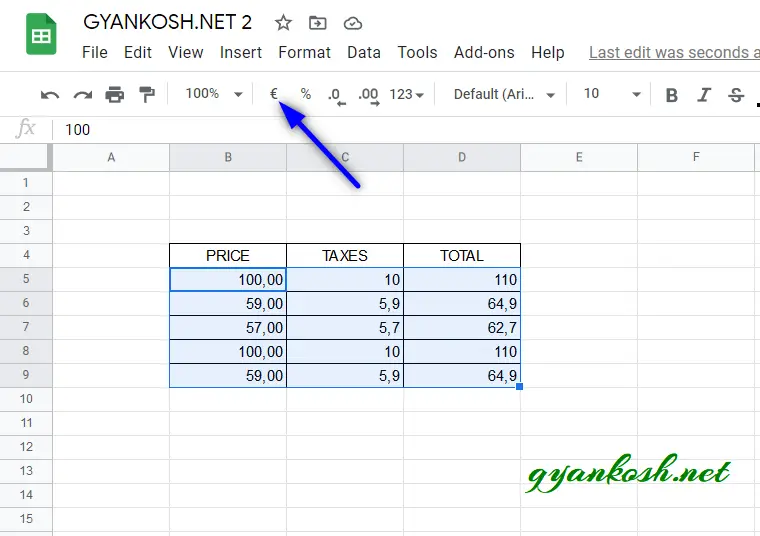
Task: Increase decimal places
Action: [x=369, y=95]
